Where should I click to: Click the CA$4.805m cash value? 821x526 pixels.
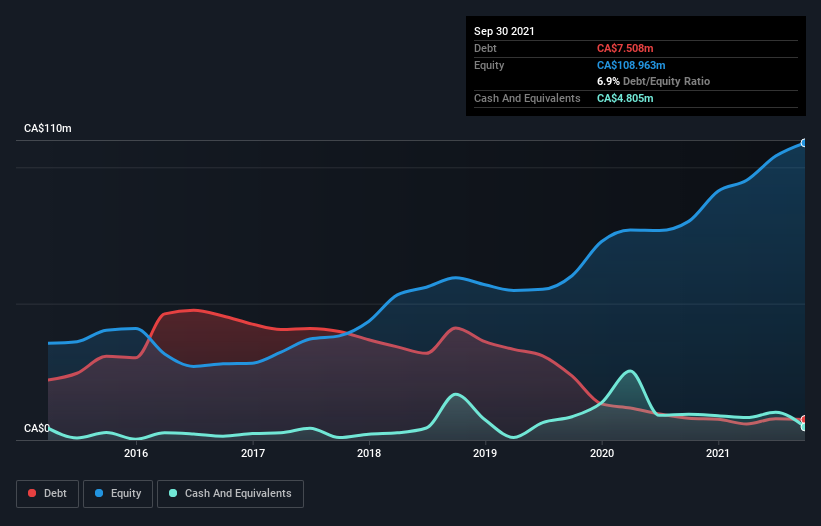click(x=625, y=98)
